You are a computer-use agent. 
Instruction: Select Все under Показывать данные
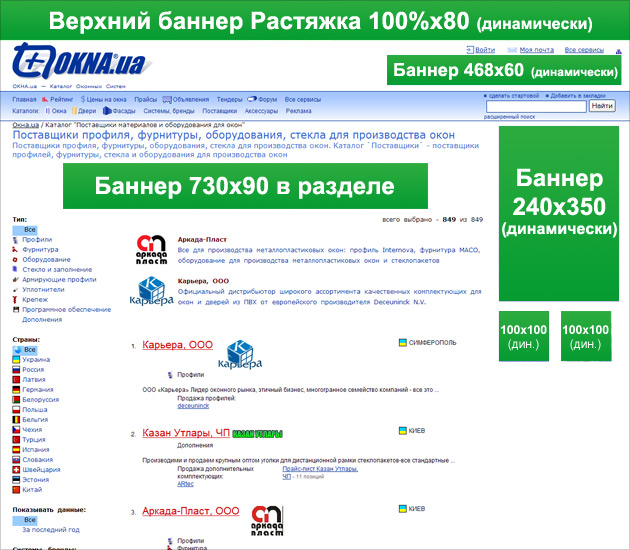[x=25, y=520]
